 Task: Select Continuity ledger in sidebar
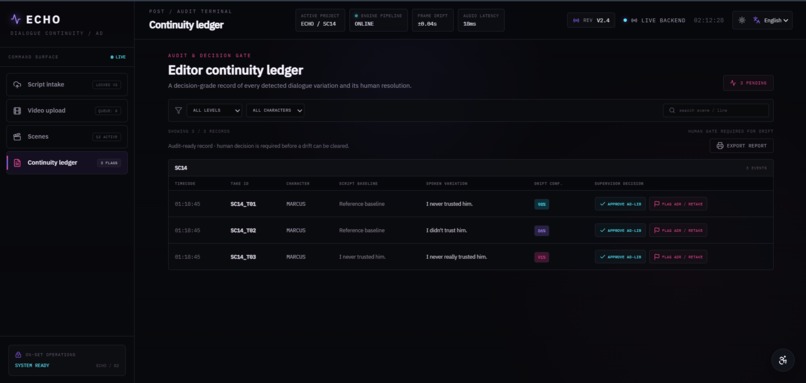point(67,163)
